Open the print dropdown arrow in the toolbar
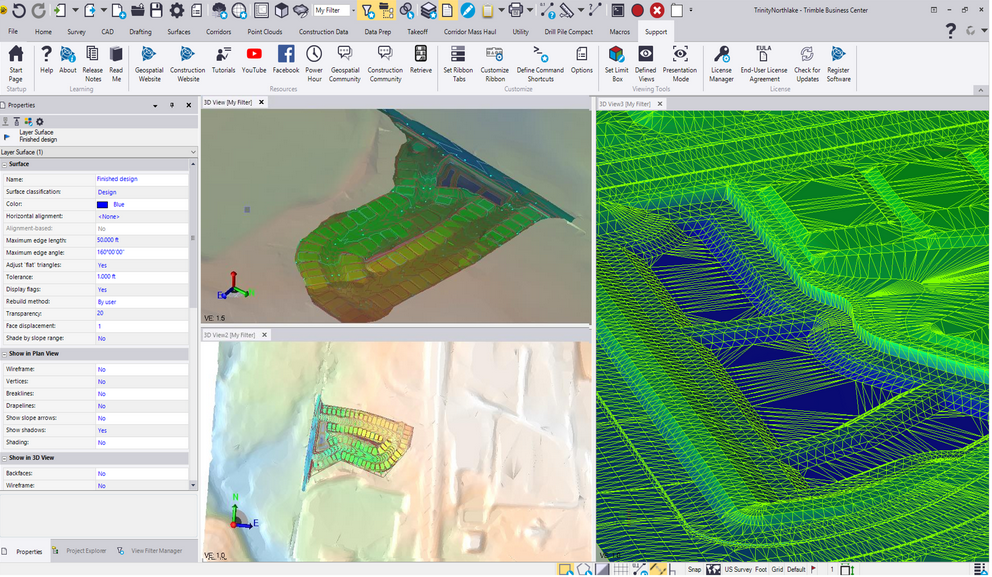Screen dimensions: 992x577 click(530, 10)
